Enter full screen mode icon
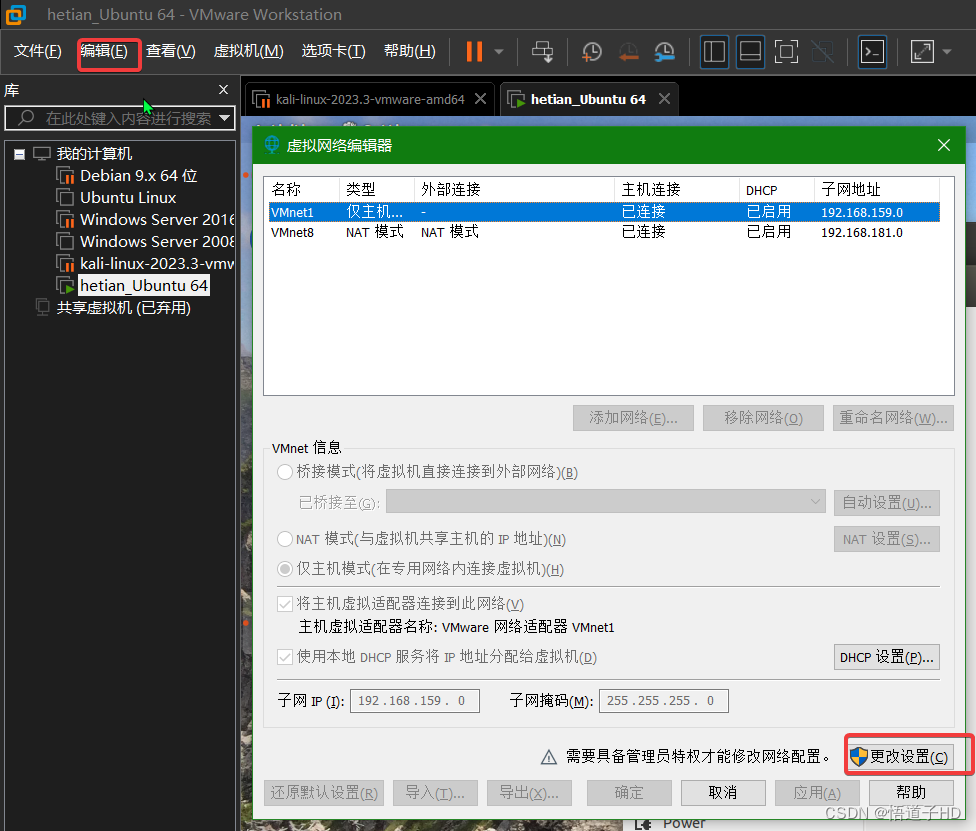Viewport: 976px width, 831px height. (786, 52)
